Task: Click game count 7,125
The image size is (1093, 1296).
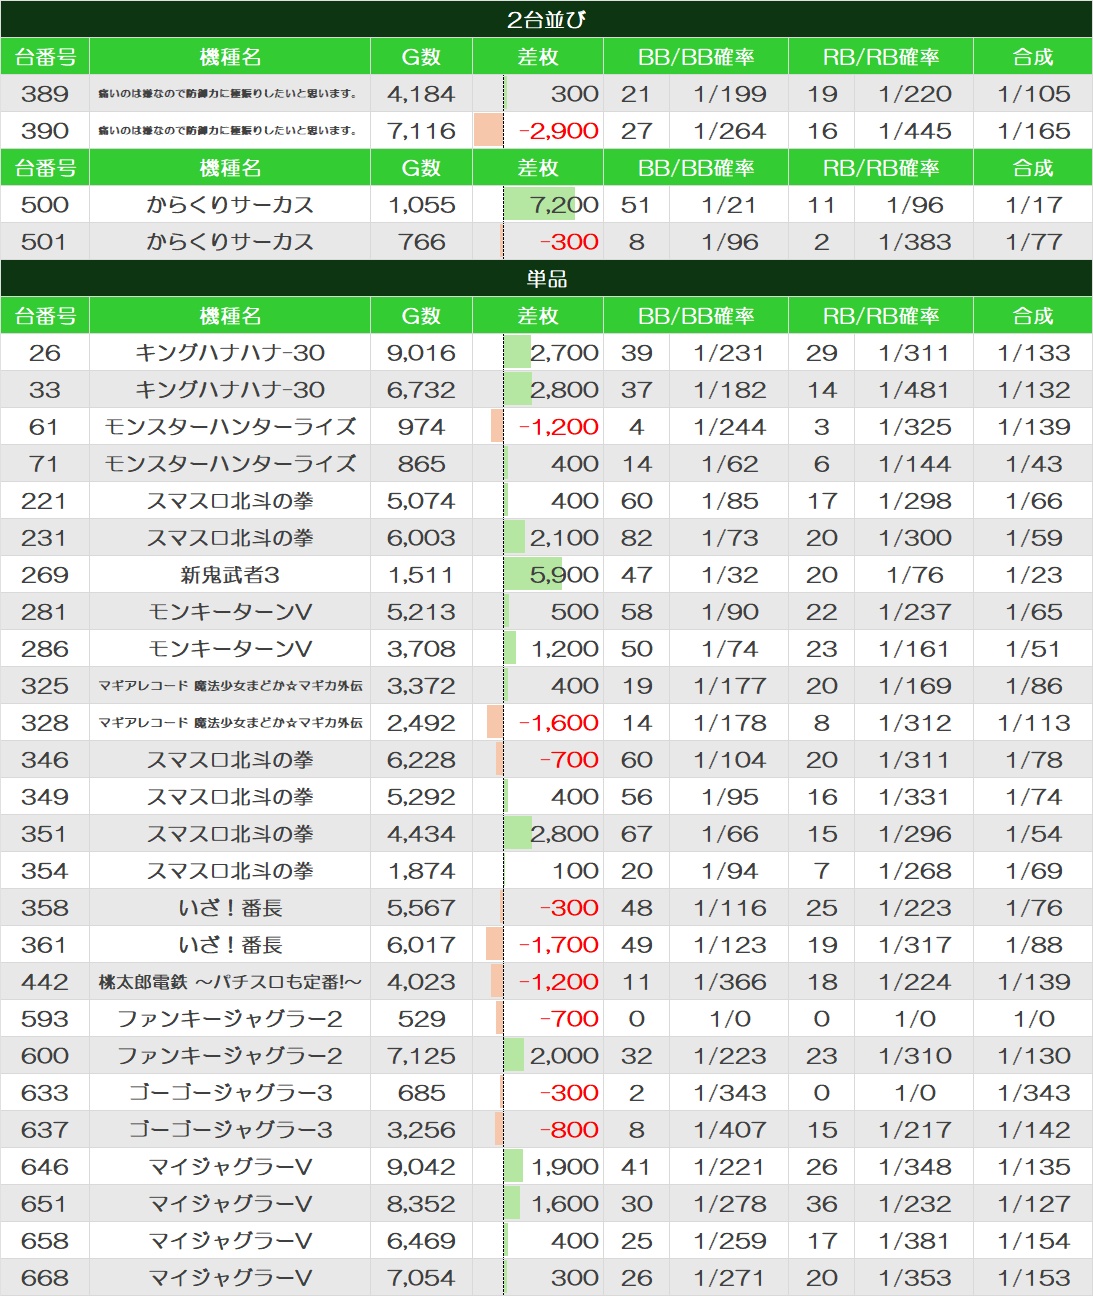Action: click(x=421, y=1056)
